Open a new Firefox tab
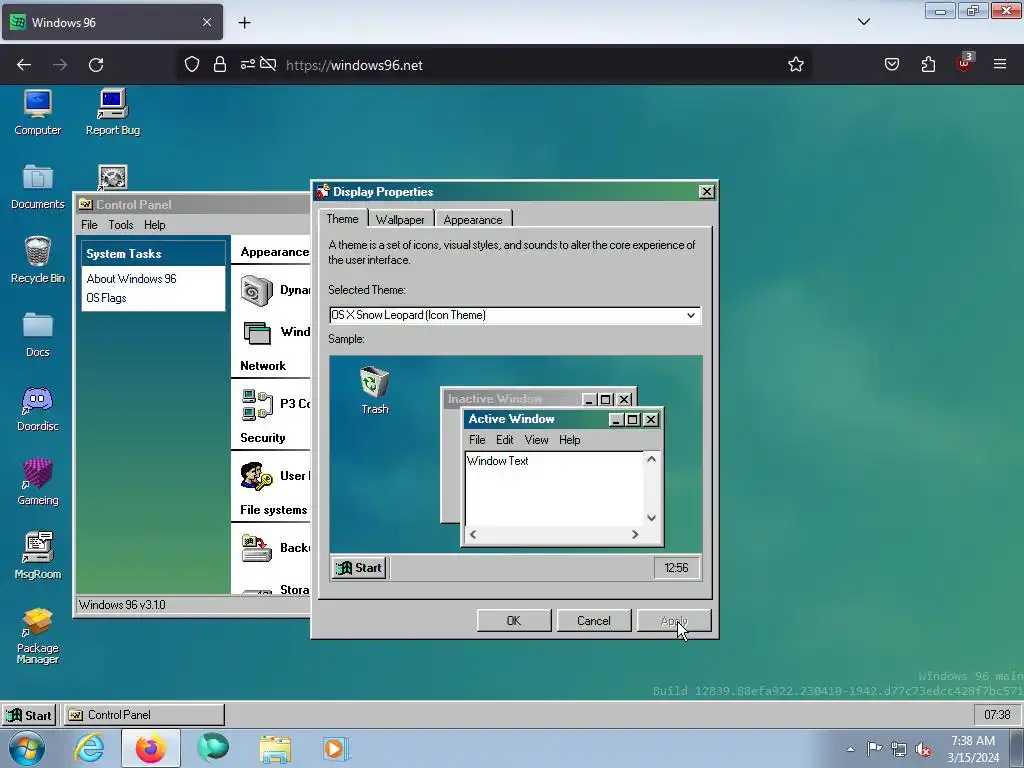The image size is (1024, 768). click(x=244, y=23)
